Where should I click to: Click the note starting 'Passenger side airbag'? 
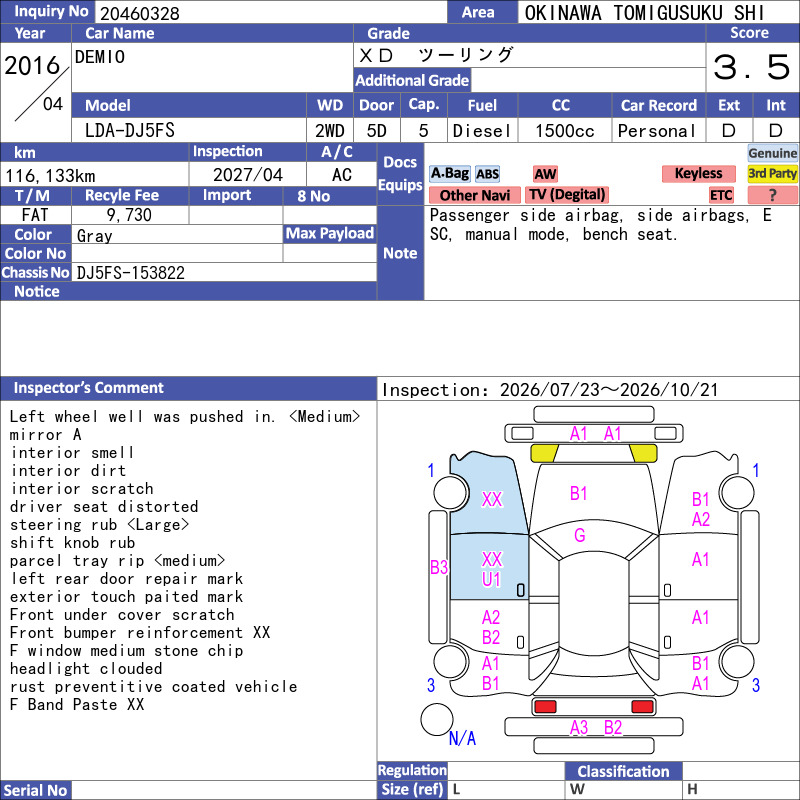601,225
